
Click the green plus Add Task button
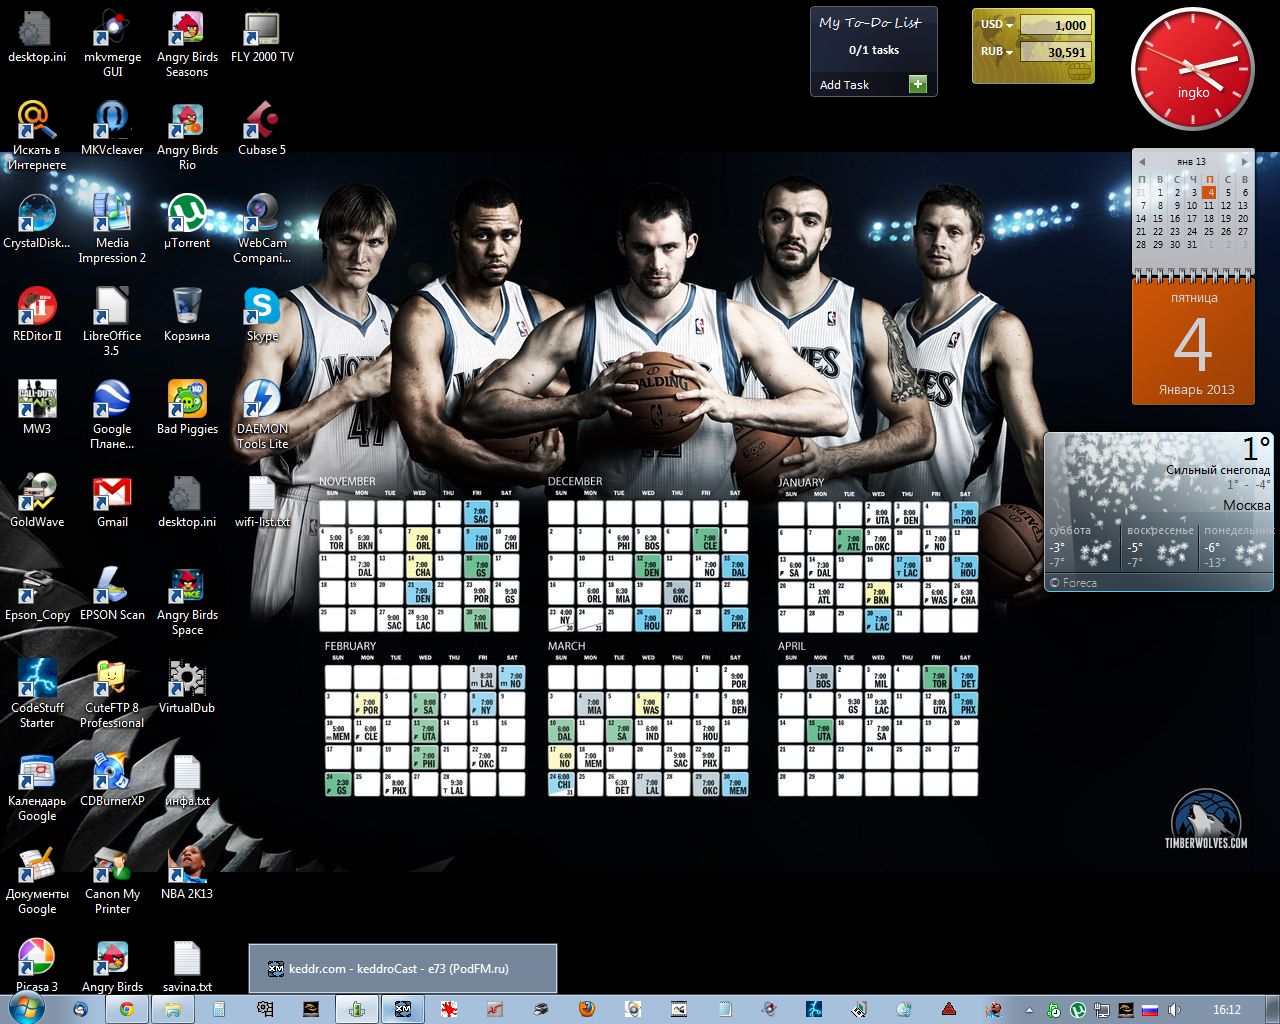[x=918, y=84]
